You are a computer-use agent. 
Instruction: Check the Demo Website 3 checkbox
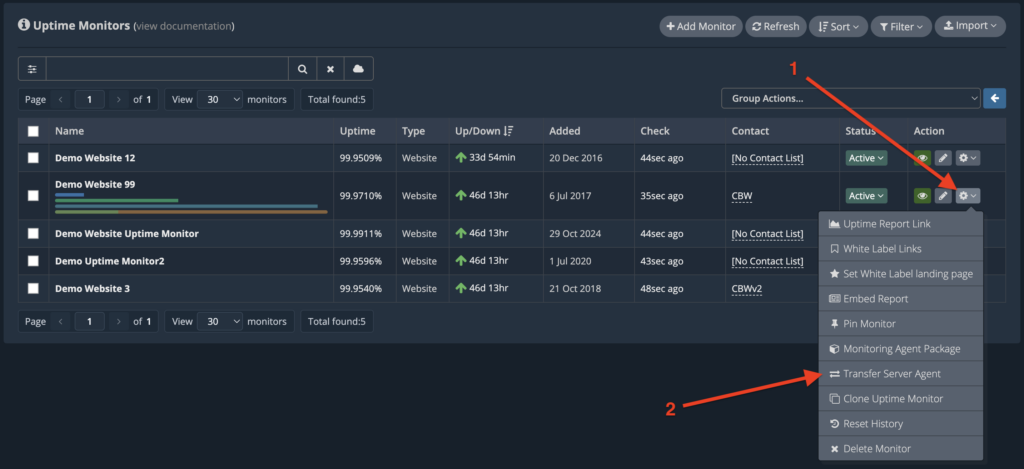[x=33, y=289]
